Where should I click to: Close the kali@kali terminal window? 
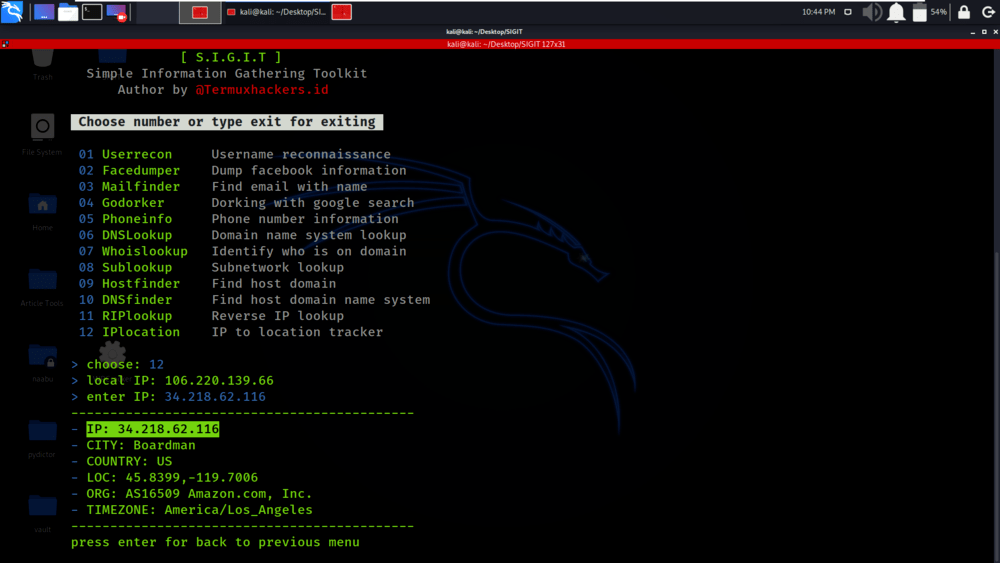[x=995, y=32]
